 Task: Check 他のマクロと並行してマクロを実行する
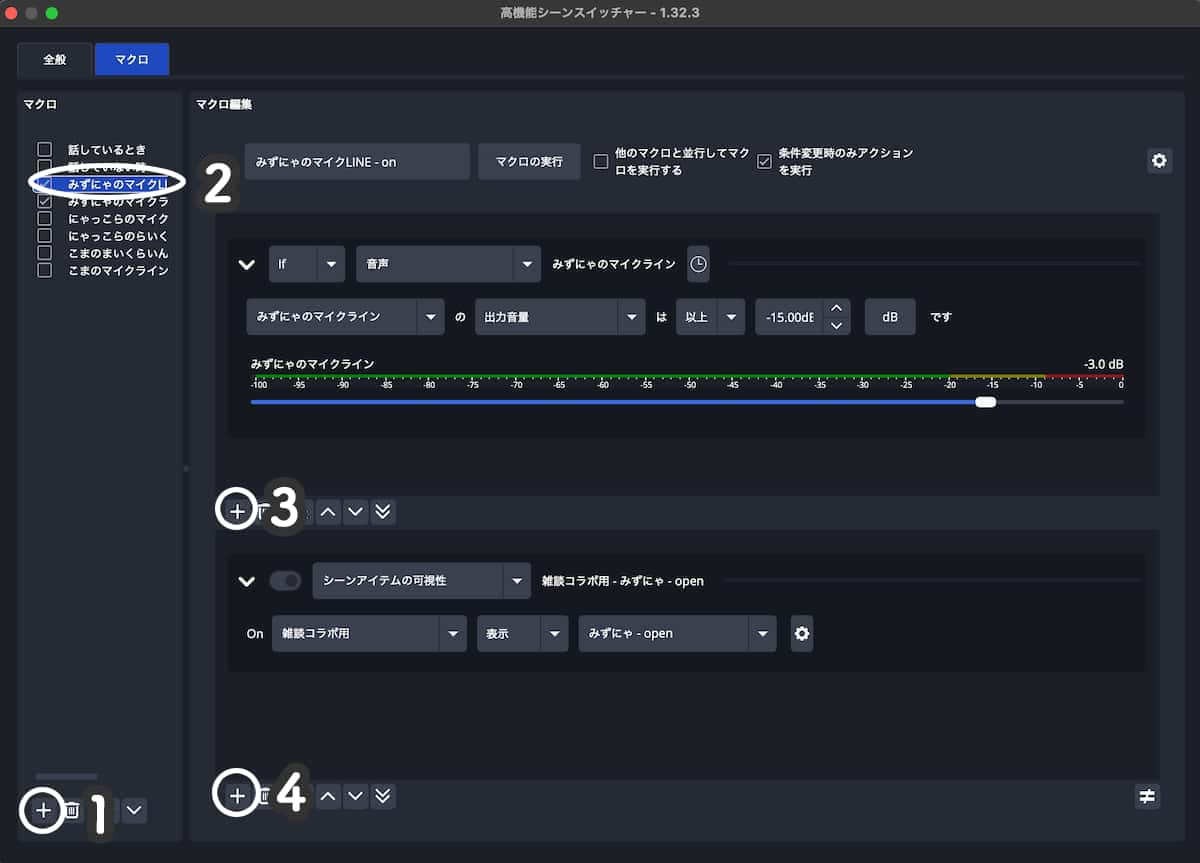(x=601, y=161)
